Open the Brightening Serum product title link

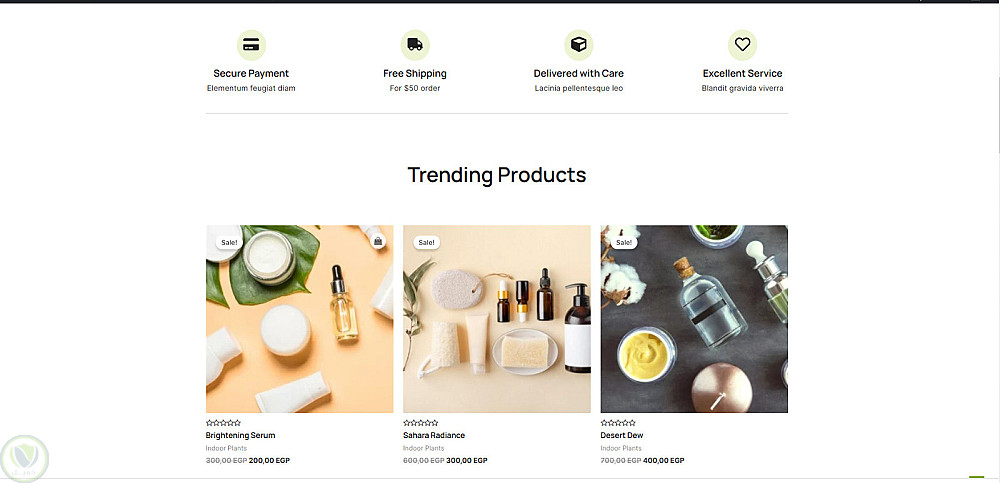pyautogui.click(x=240, y=435)
